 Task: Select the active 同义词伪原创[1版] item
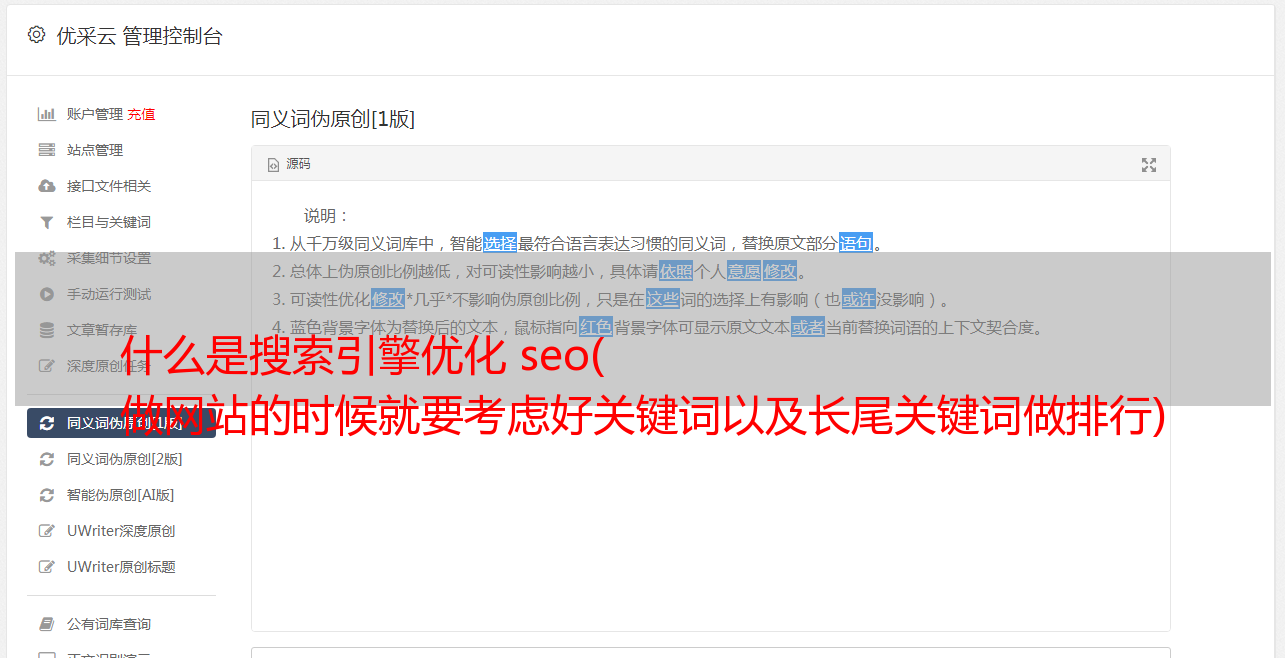point(121,423)
